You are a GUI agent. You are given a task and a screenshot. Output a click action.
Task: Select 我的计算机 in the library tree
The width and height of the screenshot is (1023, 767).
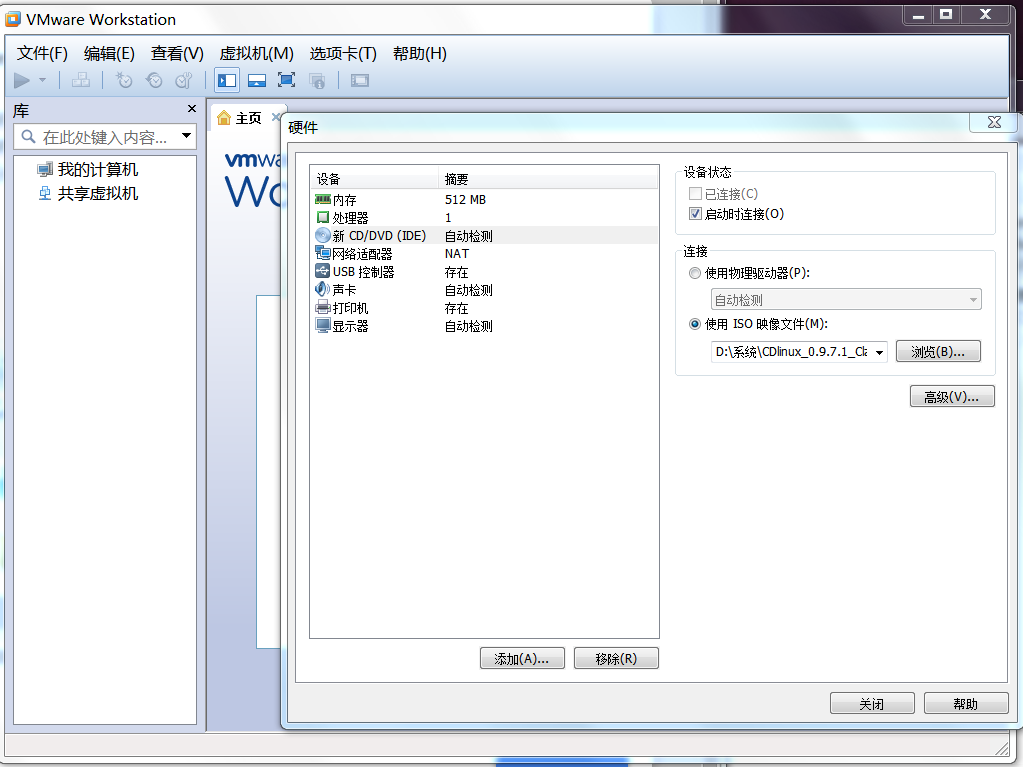tap(87, 170)
